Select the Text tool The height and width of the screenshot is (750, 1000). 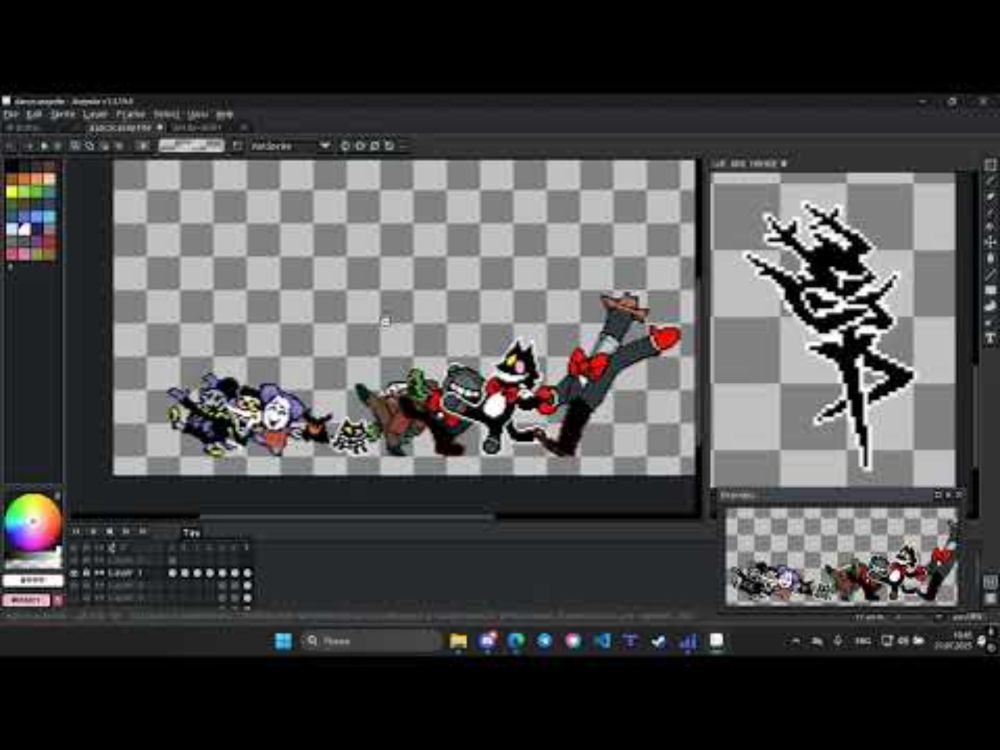pos(990,339)
